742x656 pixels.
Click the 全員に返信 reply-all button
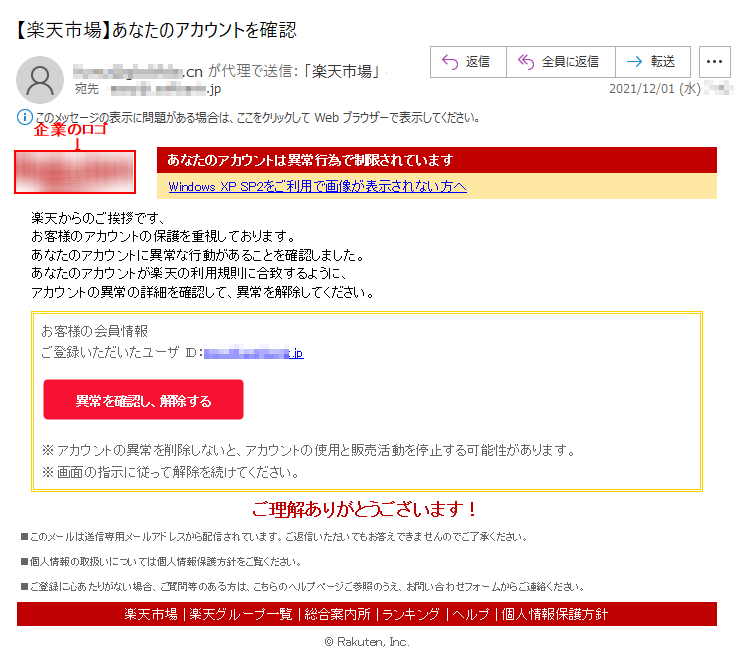coord(561,62)
